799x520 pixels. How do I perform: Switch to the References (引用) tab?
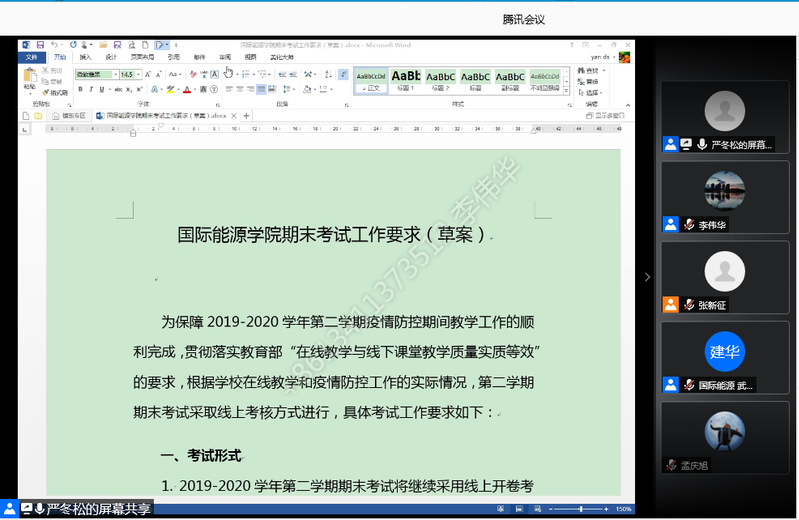tap(174, 57)
